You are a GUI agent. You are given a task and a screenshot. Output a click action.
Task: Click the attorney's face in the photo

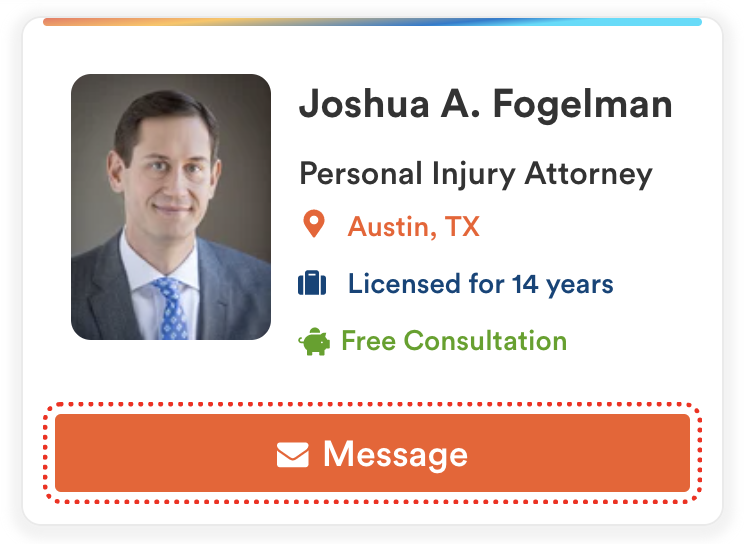tap(167, 176)
